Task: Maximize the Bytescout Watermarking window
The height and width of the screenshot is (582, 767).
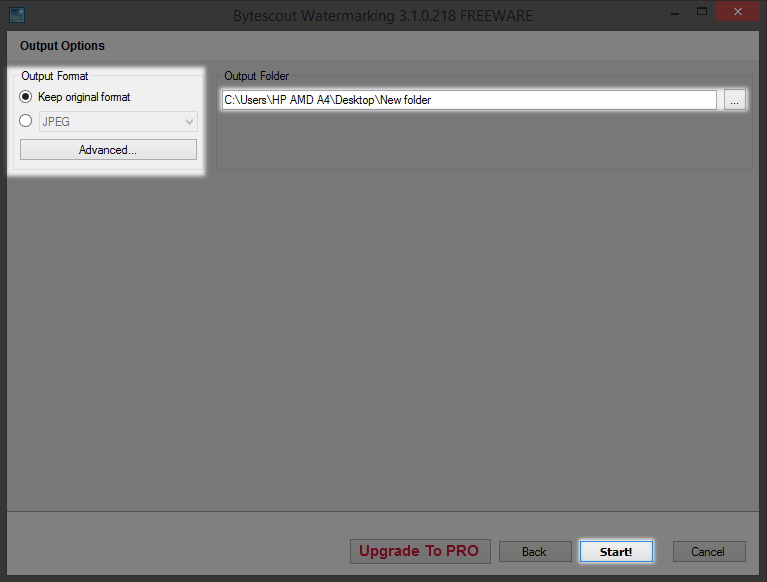Action: pyautogui.click(x=702, y=11)
